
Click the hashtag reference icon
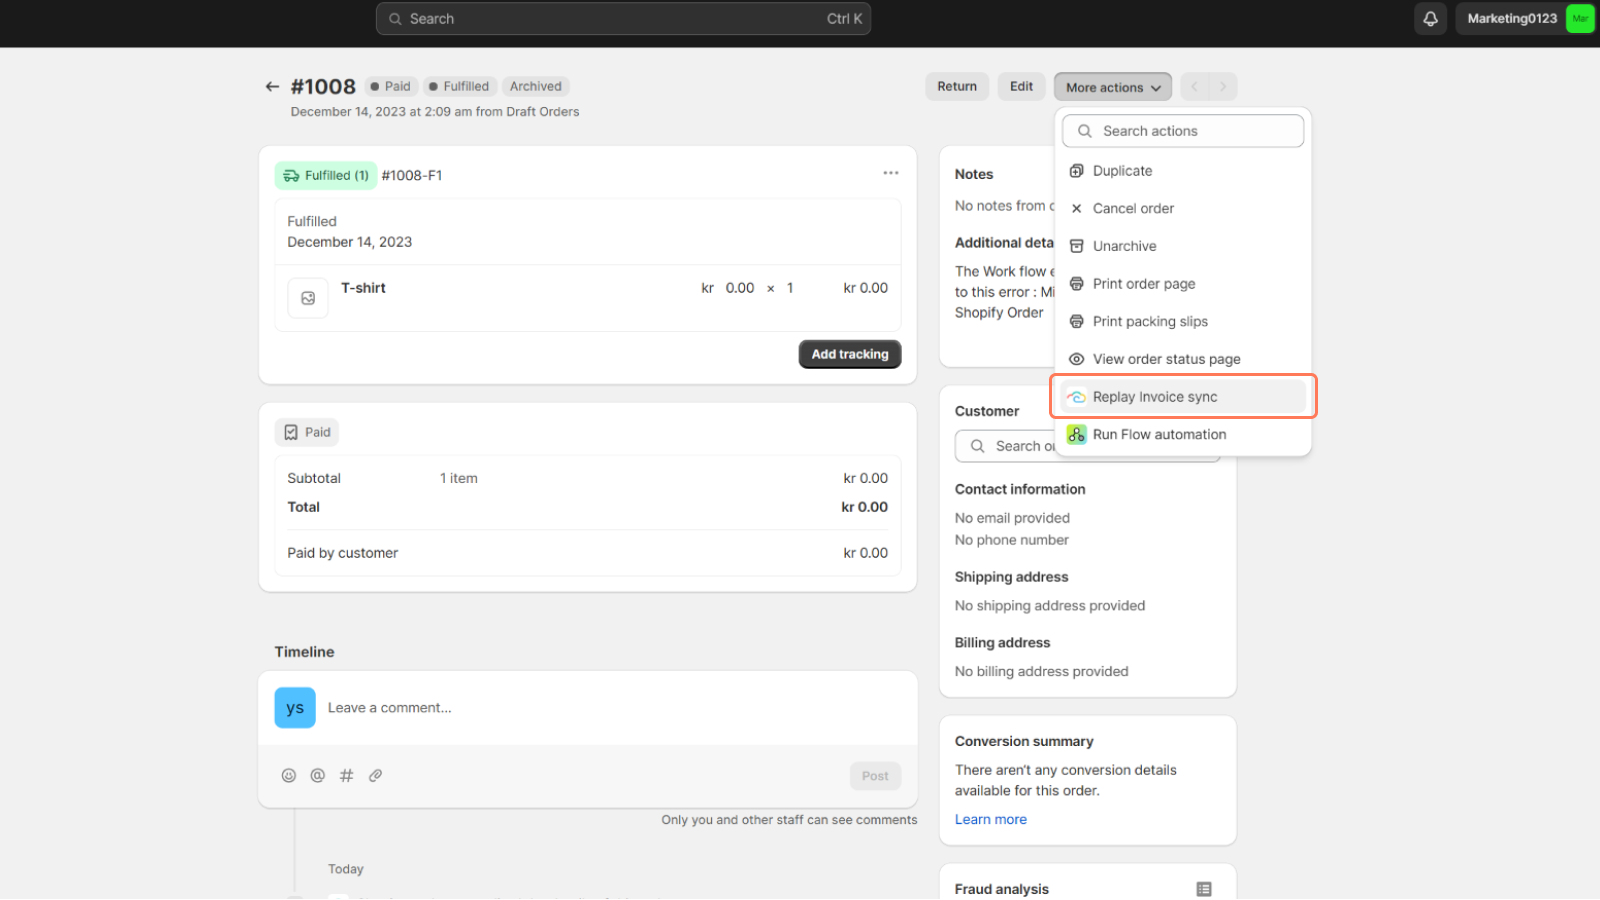click(x=347, y=776)
